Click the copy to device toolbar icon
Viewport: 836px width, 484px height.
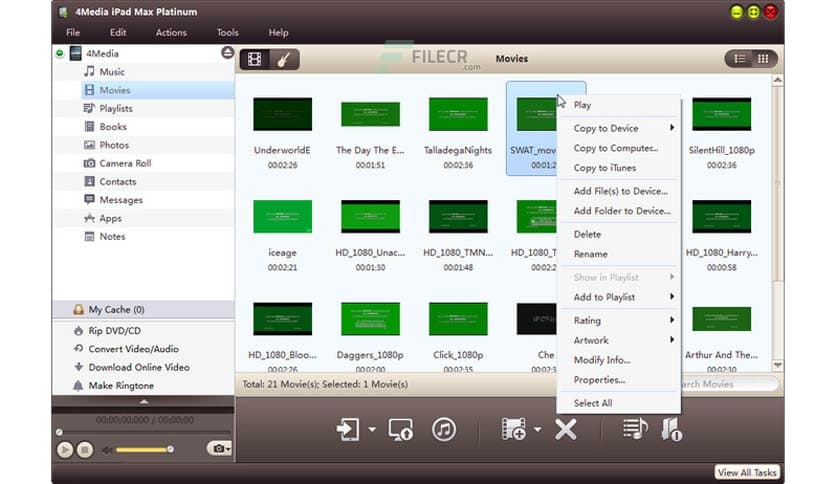coord(348,429)
